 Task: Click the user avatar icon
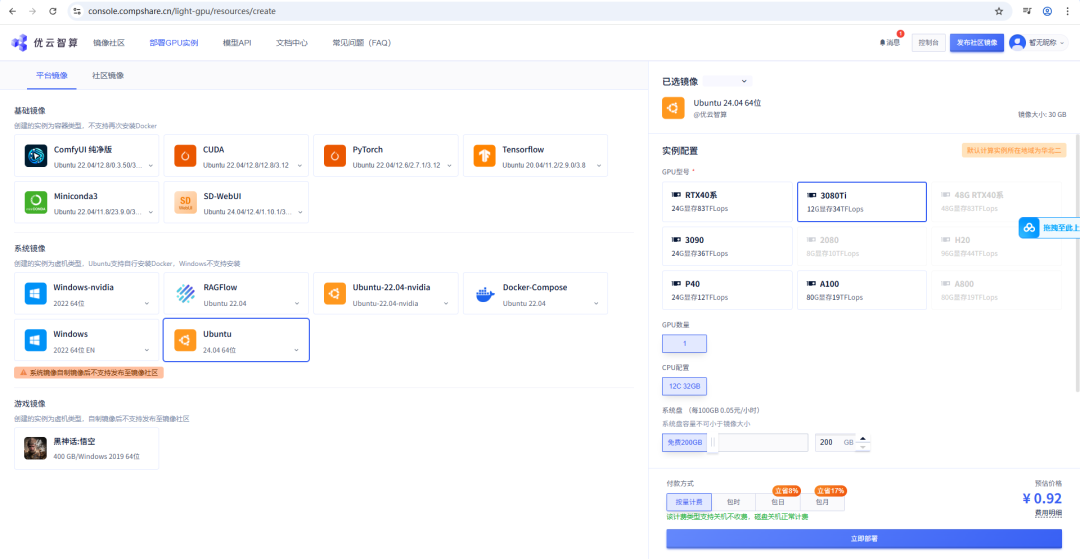point(1017,43)
